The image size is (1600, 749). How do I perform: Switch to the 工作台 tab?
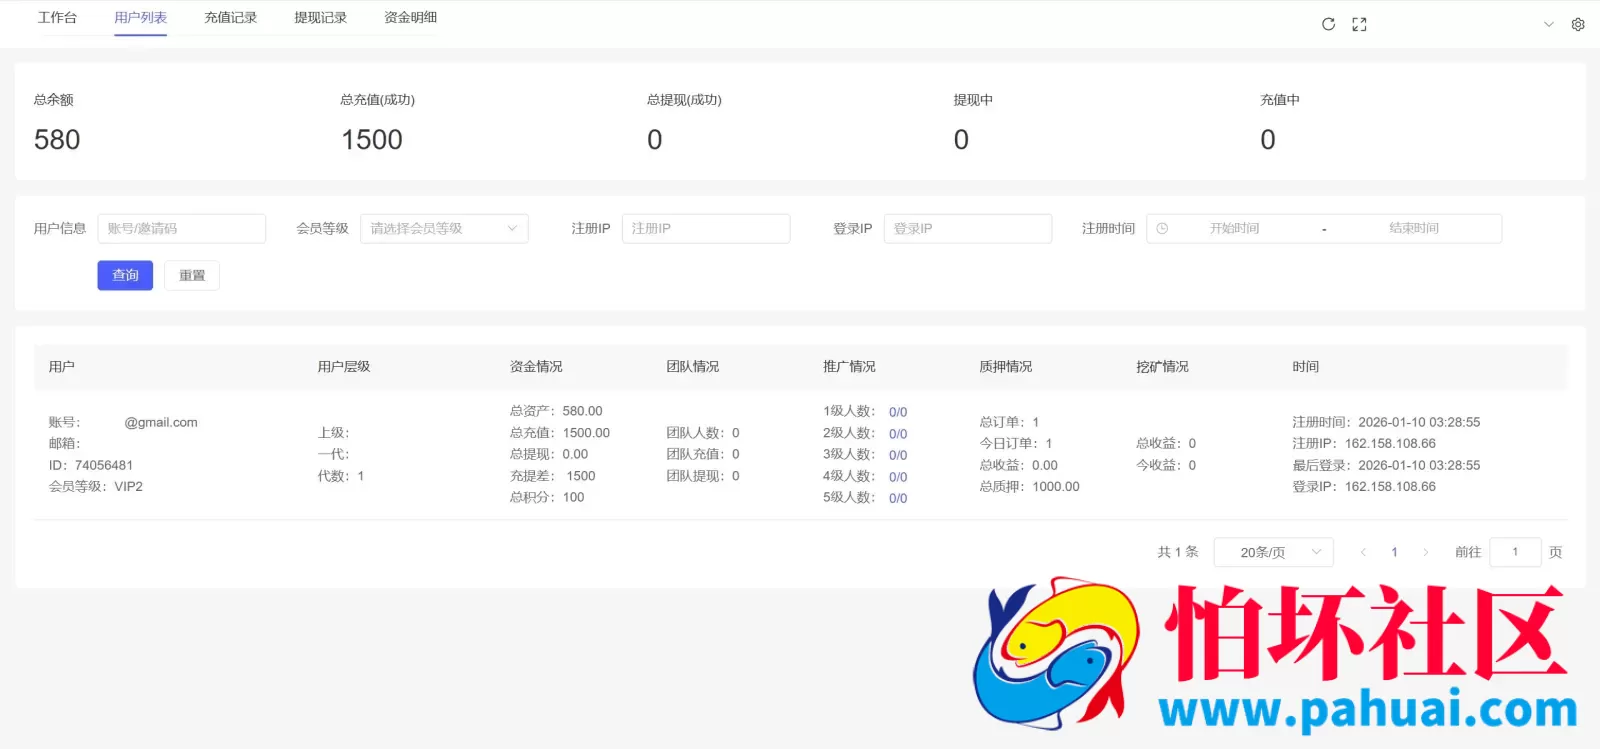point(57,18)
